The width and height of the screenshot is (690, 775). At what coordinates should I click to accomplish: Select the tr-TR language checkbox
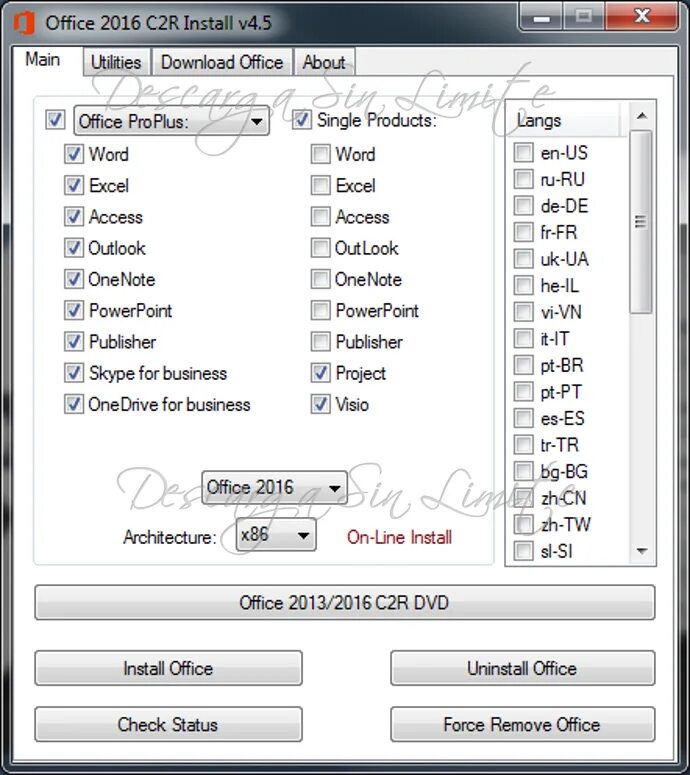523,445
